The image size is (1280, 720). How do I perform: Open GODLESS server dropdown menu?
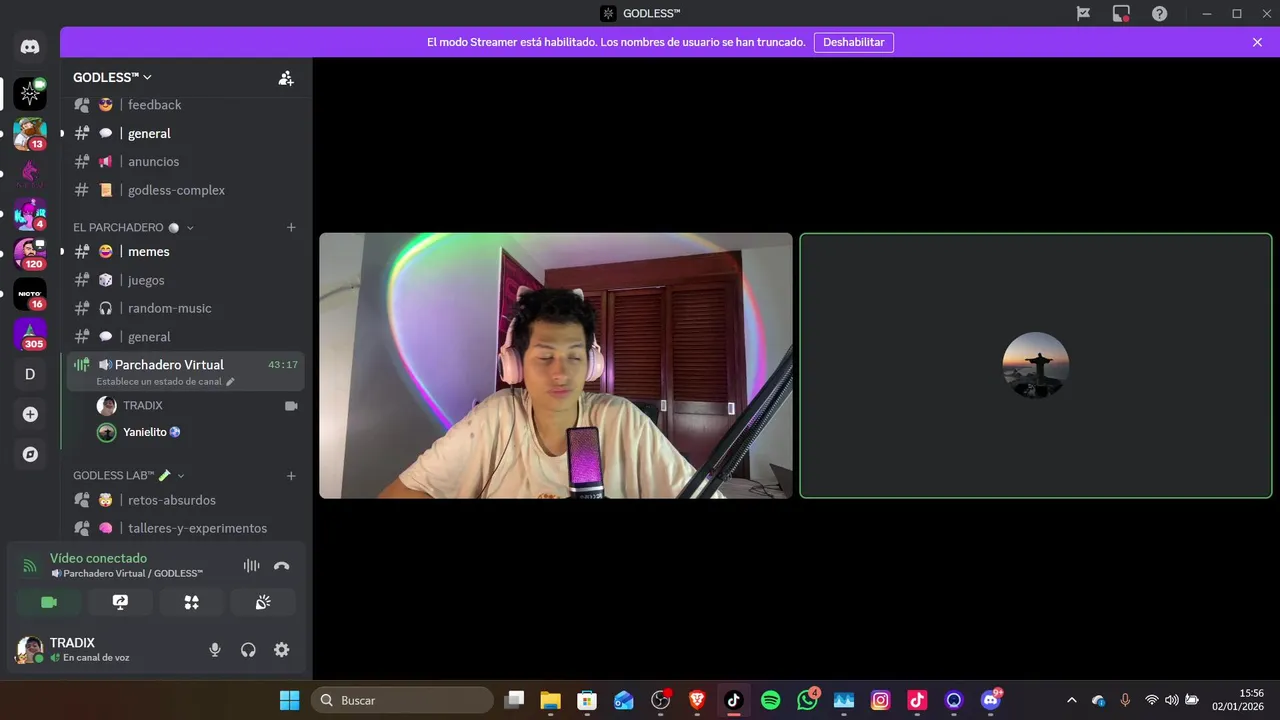pos(112,77)
